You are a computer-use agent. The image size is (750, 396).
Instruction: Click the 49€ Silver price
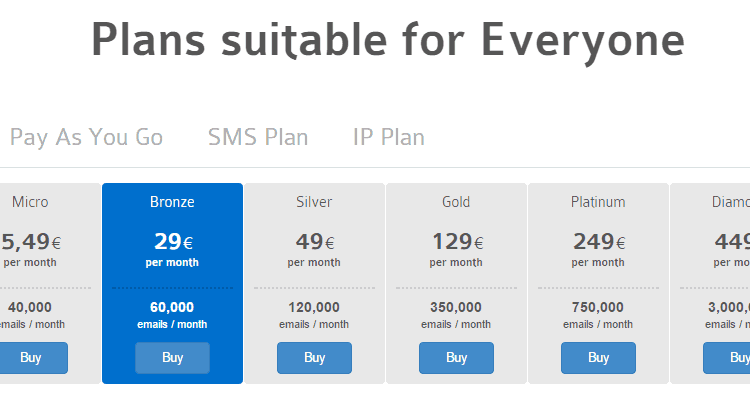[x=315, y=242]
